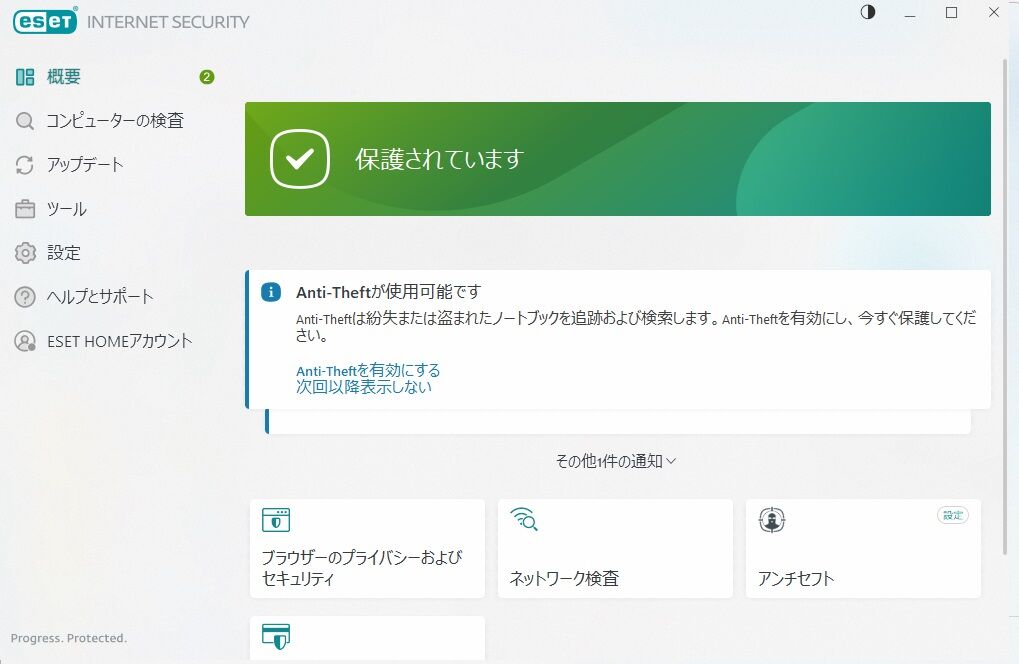
Task: Click the browser privacy shield window icon
Action: pos(276,520)
